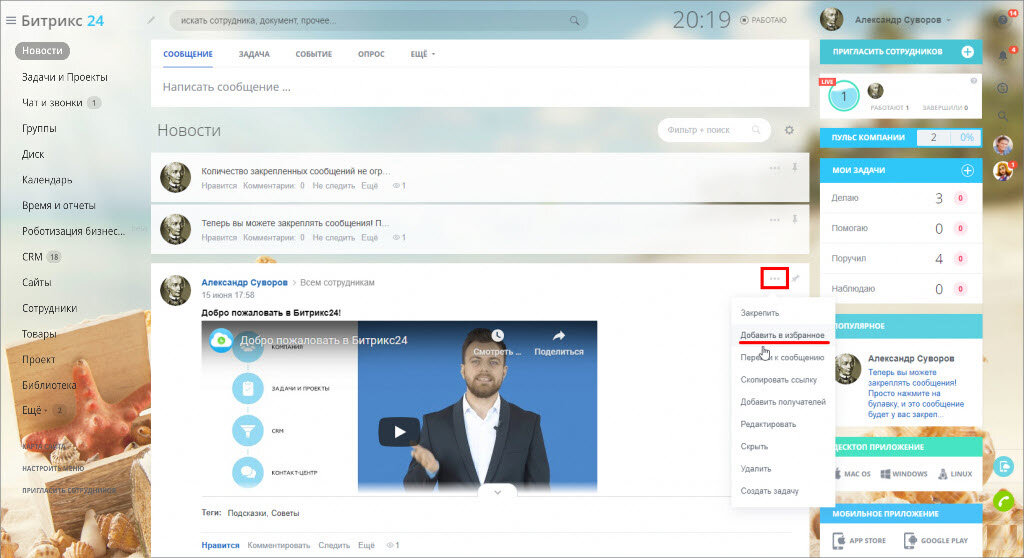Image resolution: width=1024 pixels, height=558 pixels.
Task: Open Календарь in the sidebar
Action: [47, 180]
